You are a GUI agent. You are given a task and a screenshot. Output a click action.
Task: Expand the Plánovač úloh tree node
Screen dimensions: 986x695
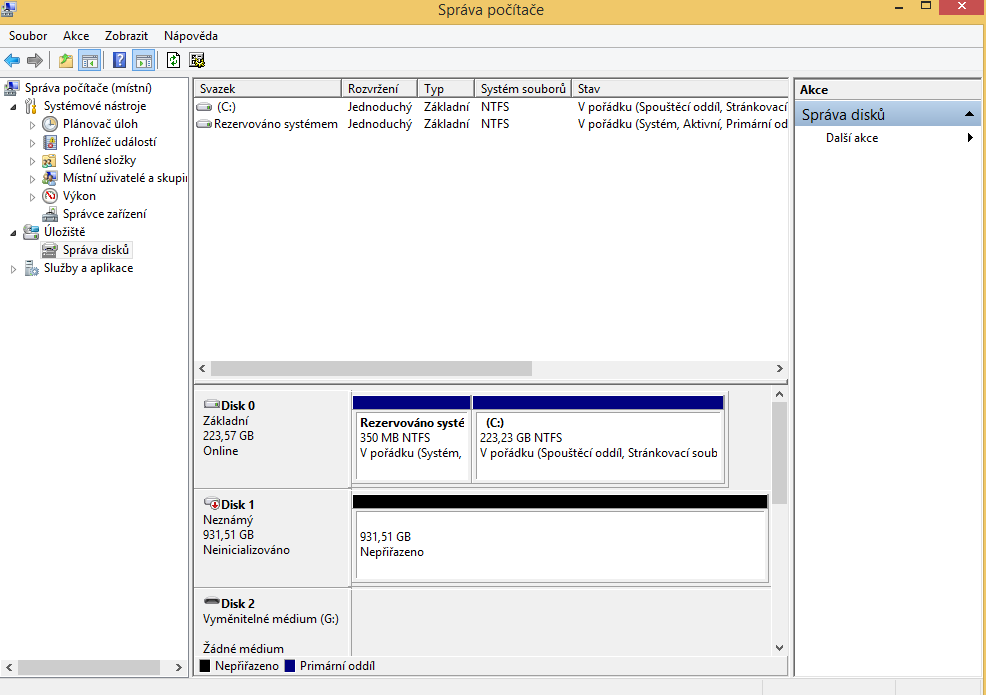32,125
